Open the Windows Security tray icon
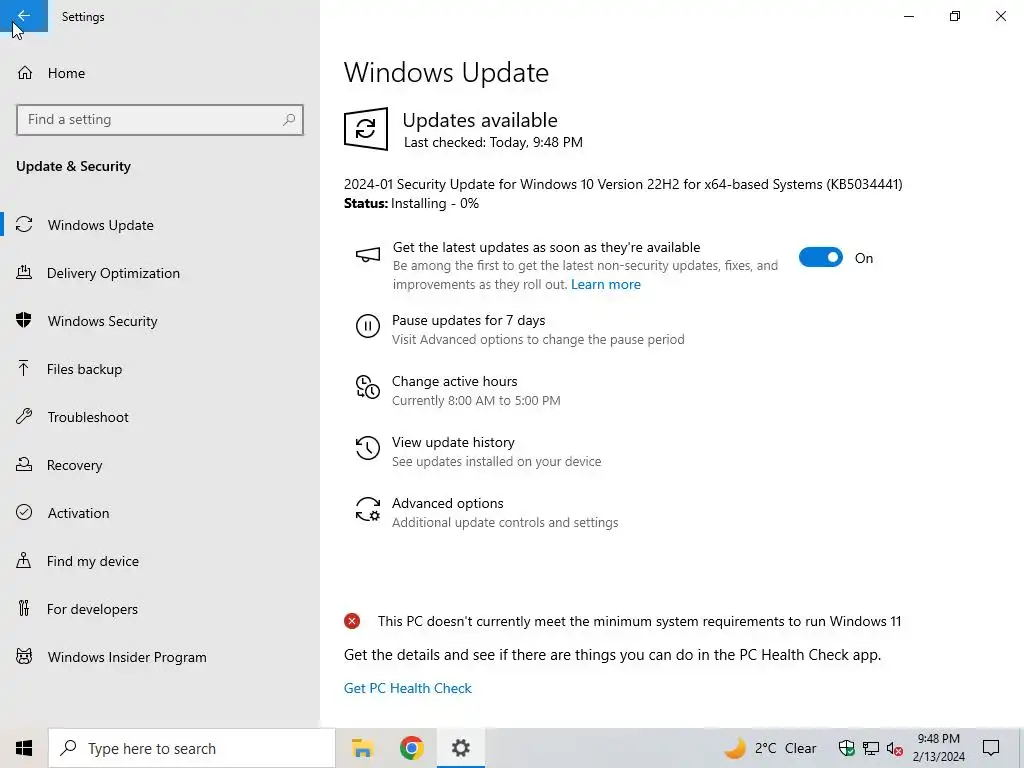This screenshot has width=1024, height=768. (846, 748)
